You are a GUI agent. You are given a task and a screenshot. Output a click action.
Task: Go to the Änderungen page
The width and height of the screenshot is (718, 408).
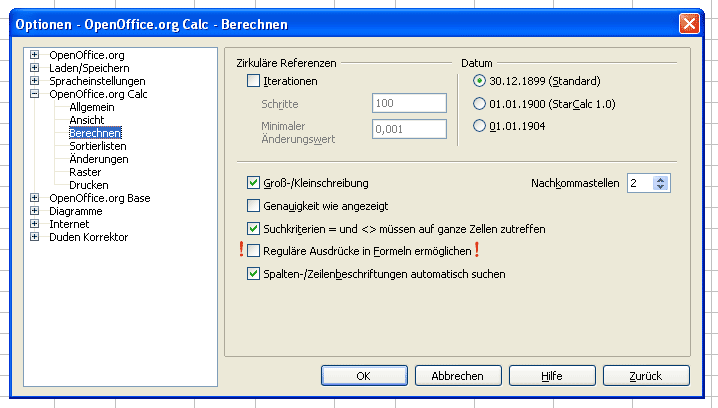[x=98, y=159]
